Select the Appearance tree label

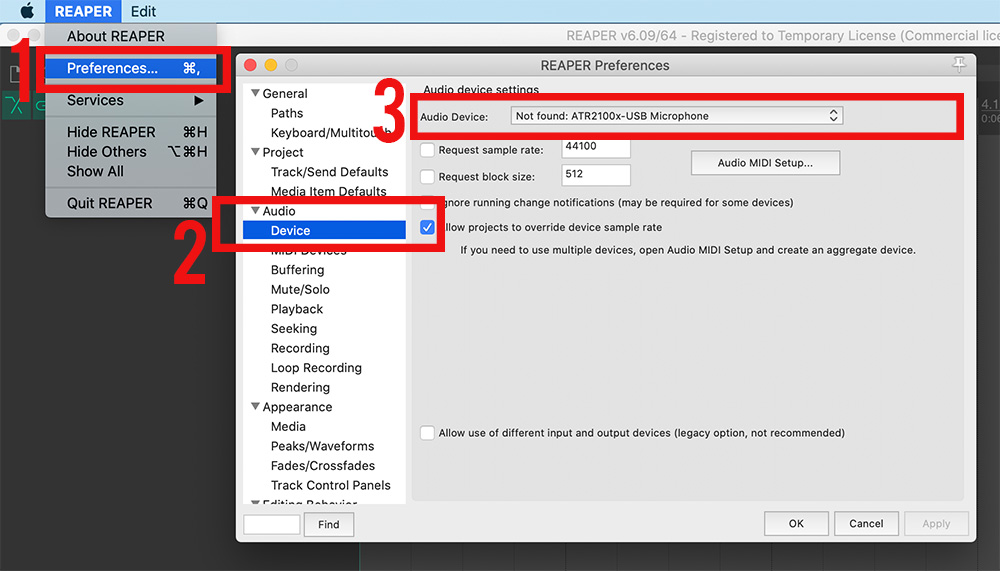click(297, 406)
